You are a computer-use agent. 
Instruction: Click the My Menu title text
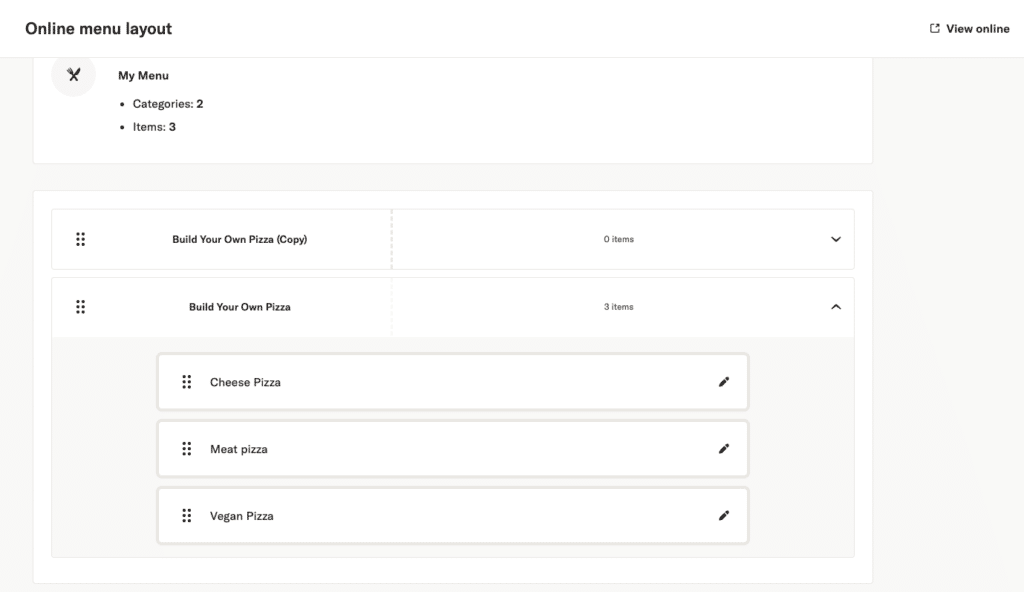pyautogui.click(x=143, y=76)
